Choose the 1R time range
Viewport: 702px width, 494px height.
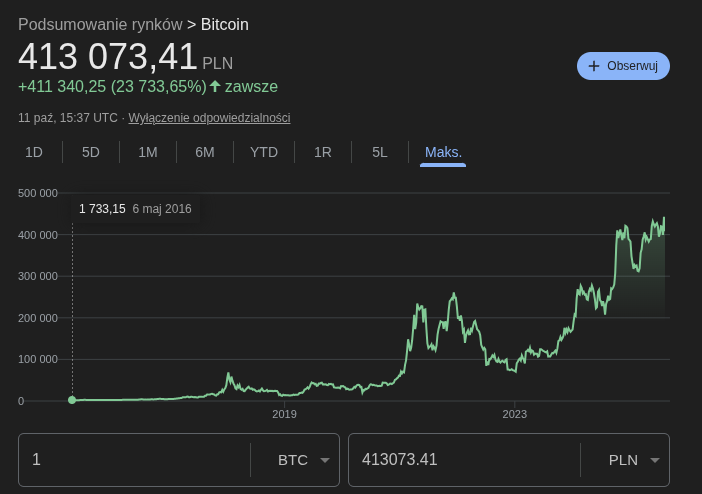[x=323, y=152]
